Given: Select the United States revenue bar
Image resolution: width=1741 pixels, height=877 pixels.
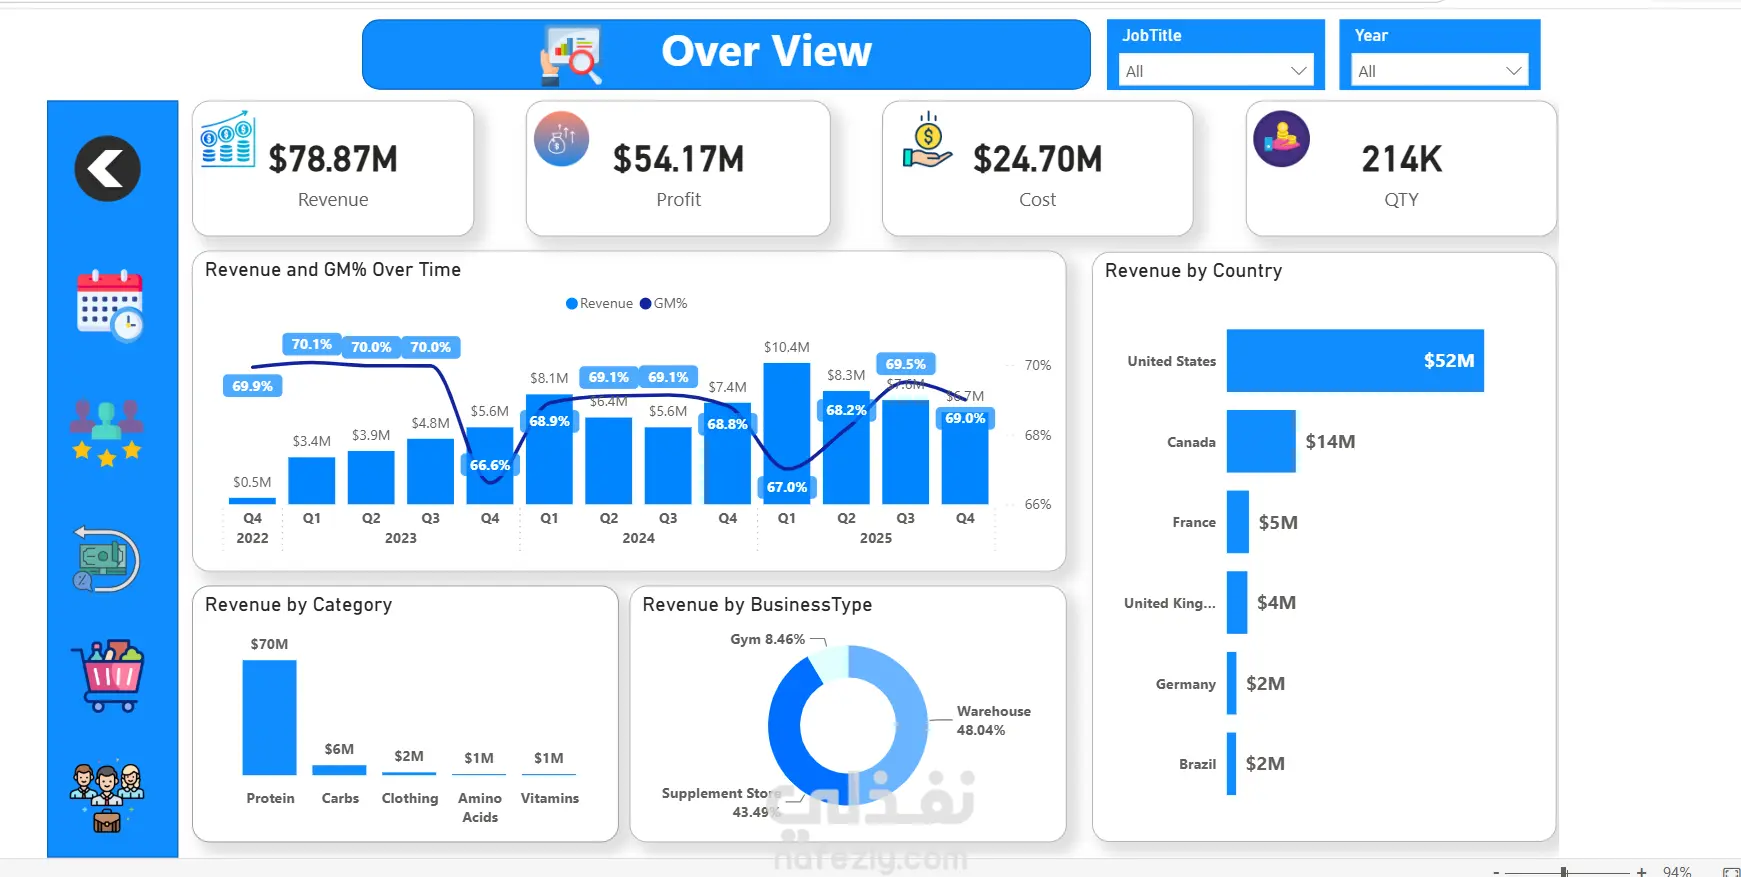Looking at the screenshot, I should [1355, 360].
